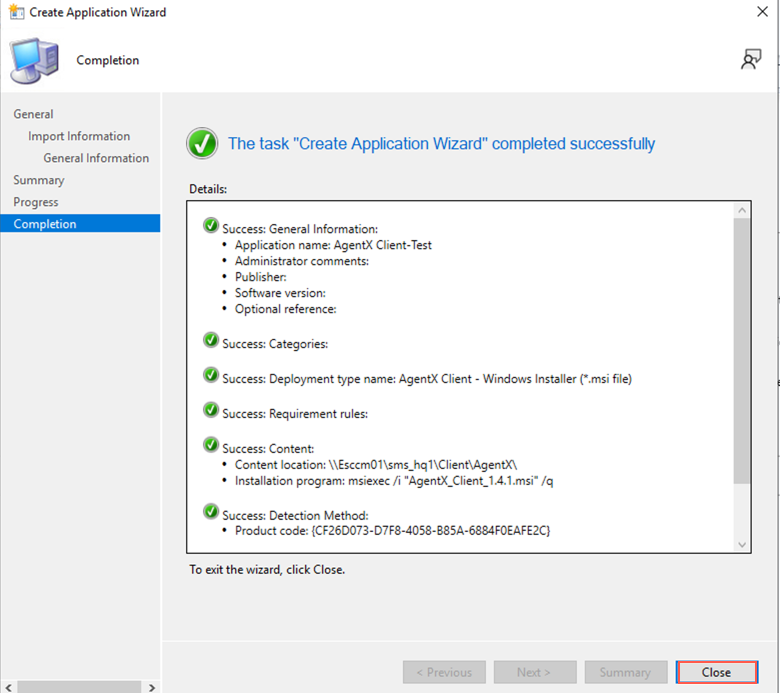Click the Success: Categories text
Screen dimensions: 780x693
pos(275,344)
